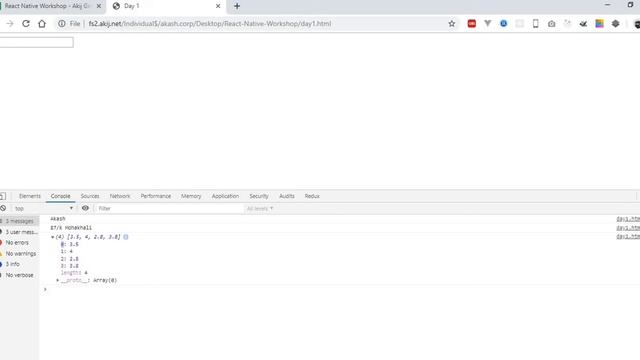
Task: Open the Security DevTools tab
Action: (259, 196)
